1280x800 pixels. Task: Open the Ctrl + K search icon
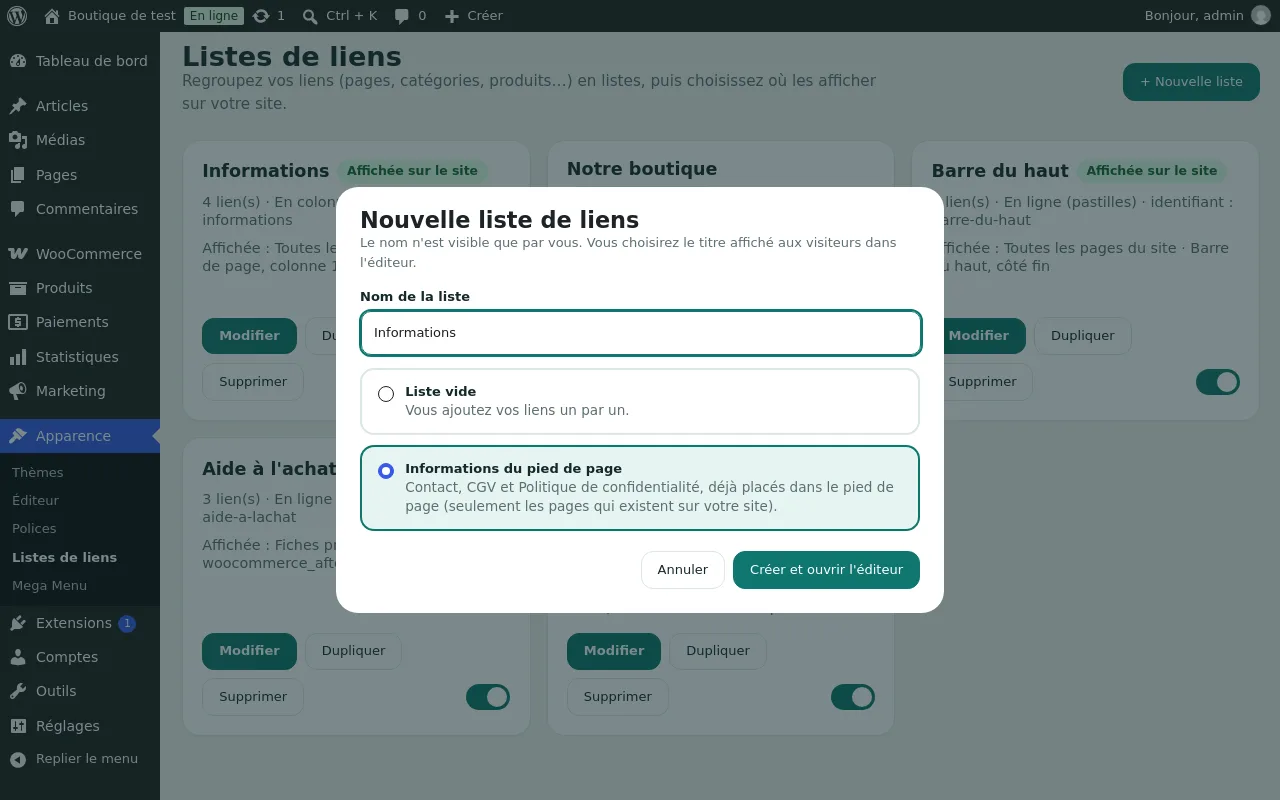[310, 16]
